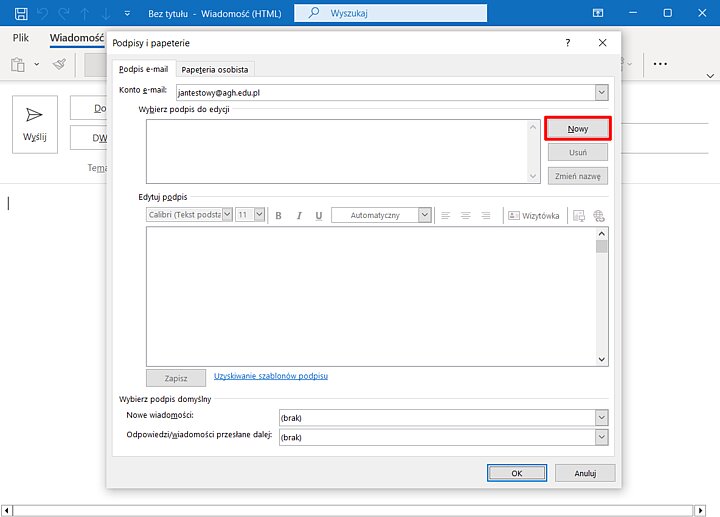
Task: Click the signature editor vertical scrollbar thumb
Action: (602, 247)
